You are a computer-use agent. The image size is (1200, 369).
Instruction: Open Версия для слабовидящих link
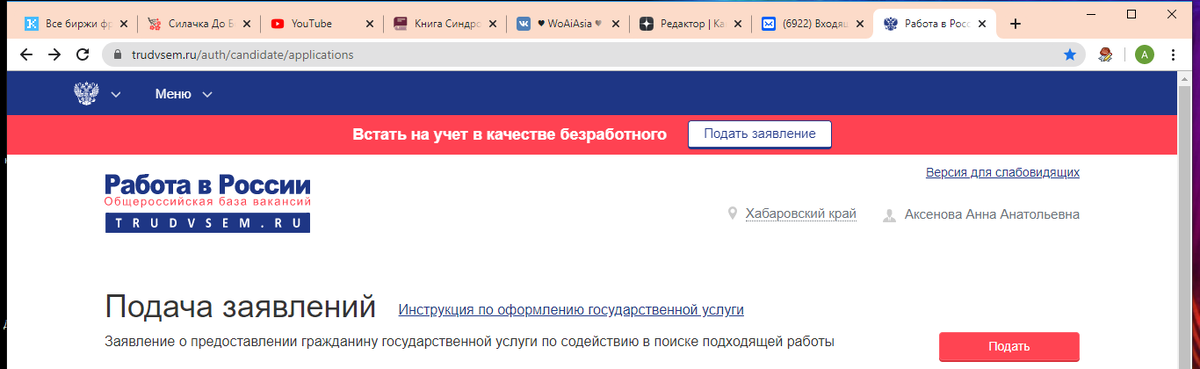pyautogui.click(x=1003, y=172)
